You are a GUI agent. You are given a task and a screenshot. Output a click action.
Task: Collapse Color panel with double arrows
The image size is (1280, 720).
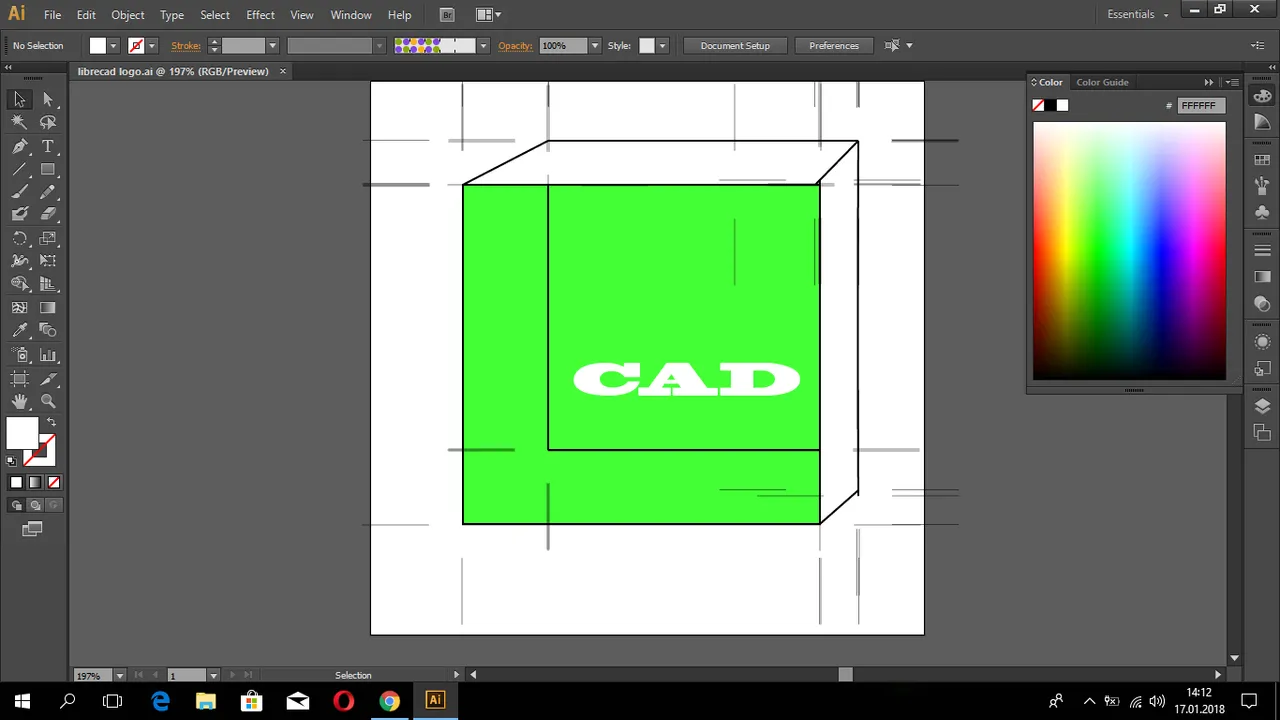coord(1209,82)
